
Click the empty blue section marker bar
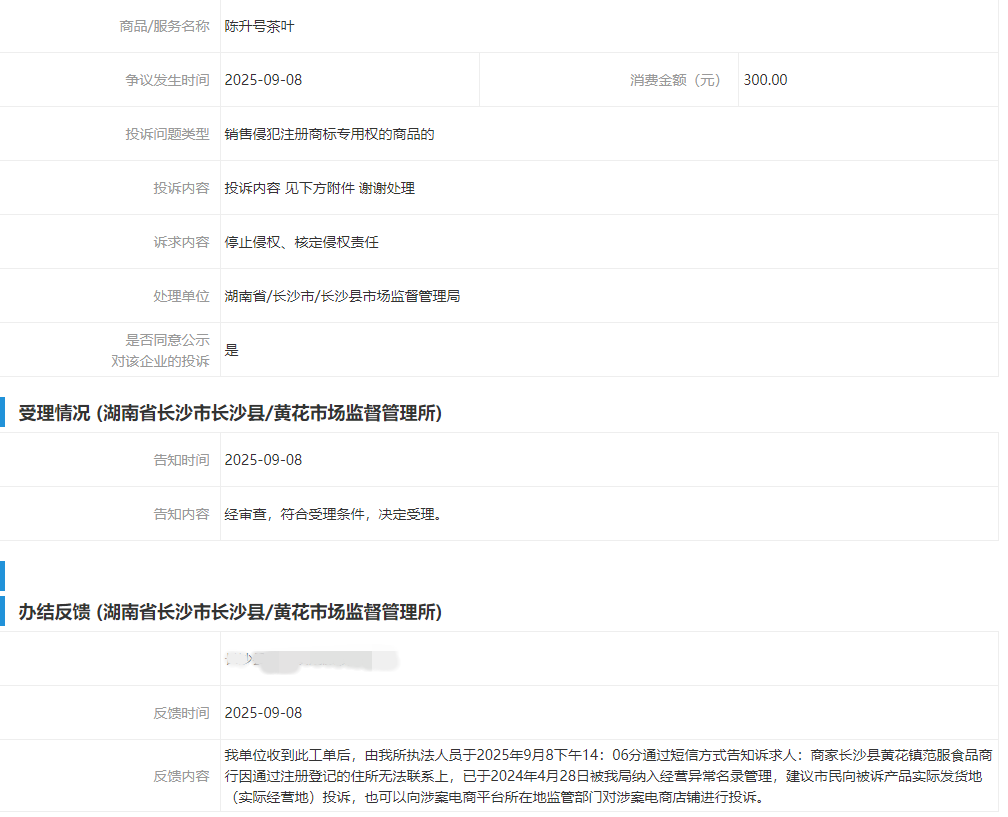(x=3, y=576)
